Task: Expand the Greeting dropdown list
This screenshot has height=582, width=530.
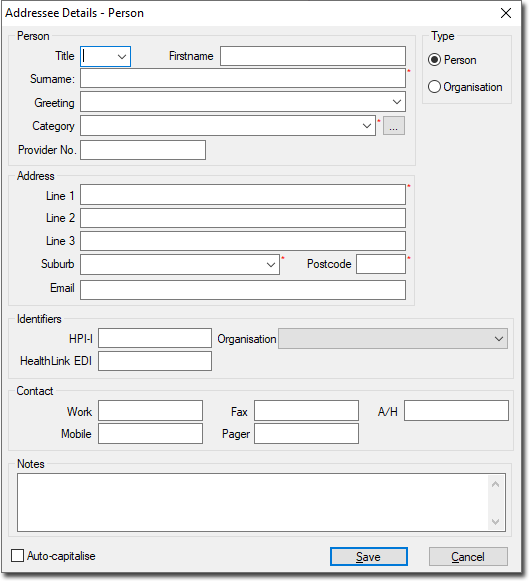Action: (x=397, y=102)
